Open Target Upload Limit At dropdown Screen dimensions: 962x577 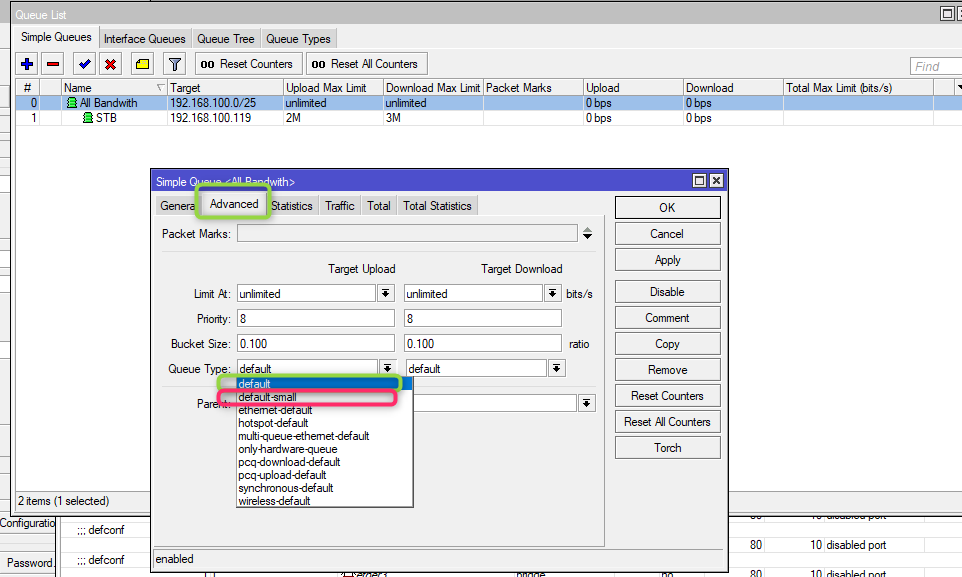pos(385,293)
